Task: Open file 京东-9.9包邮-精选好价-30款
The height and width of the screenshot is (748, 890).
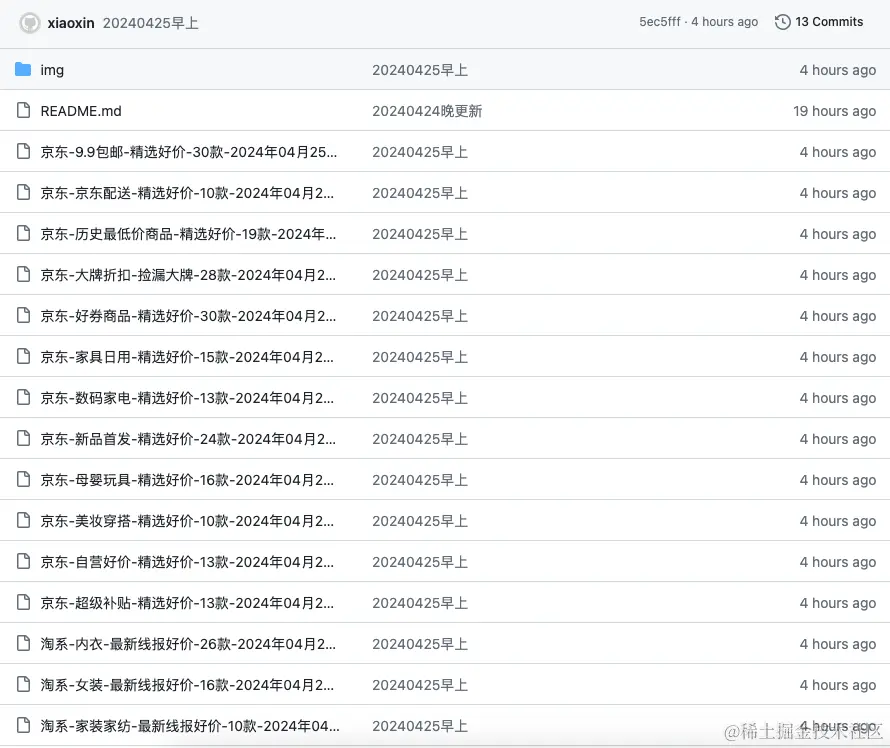Action: pyautogui.click(x=188, y=152)
